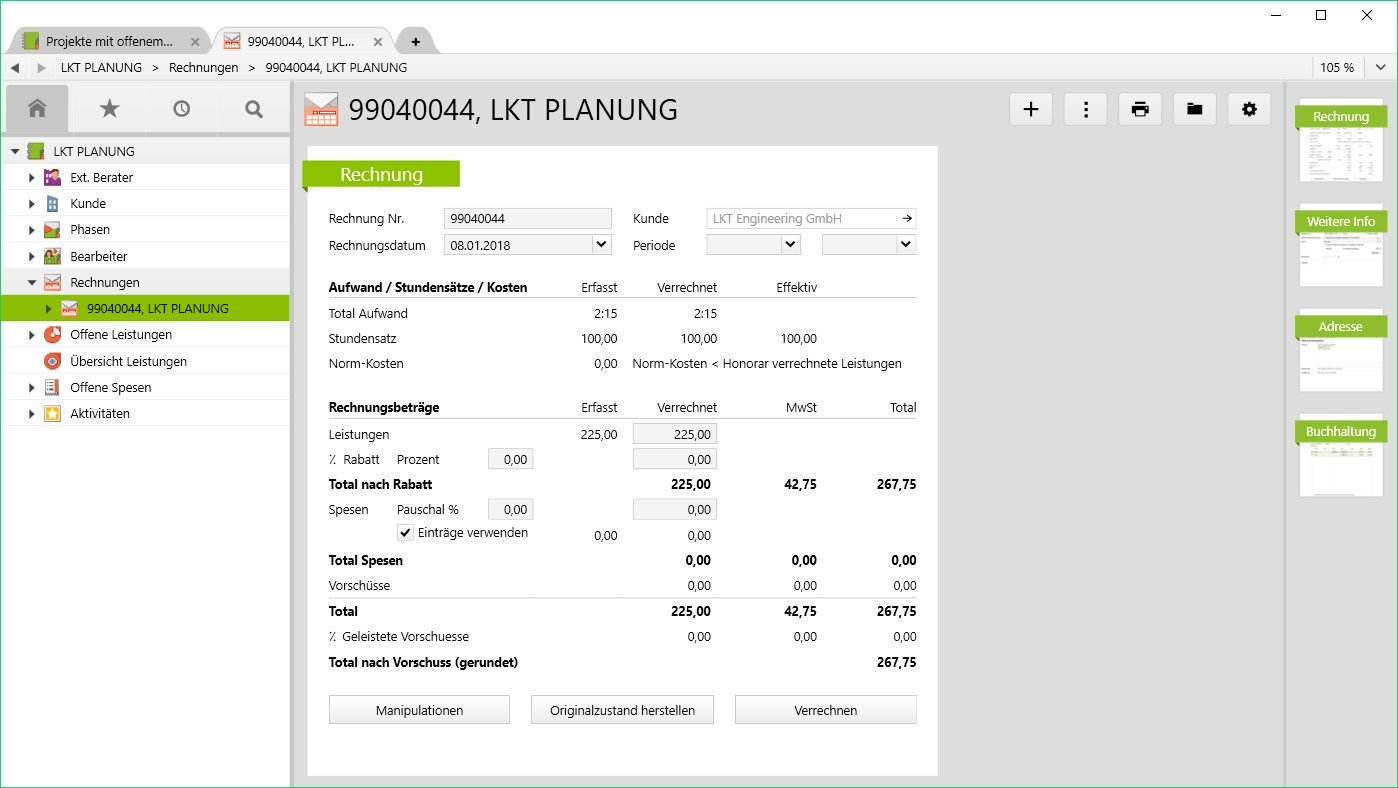The width and height of the screenshot is (1398, 788).
Task: Uncheck the Einträge verwenden checkbox
Action: [x=405, y=533]
